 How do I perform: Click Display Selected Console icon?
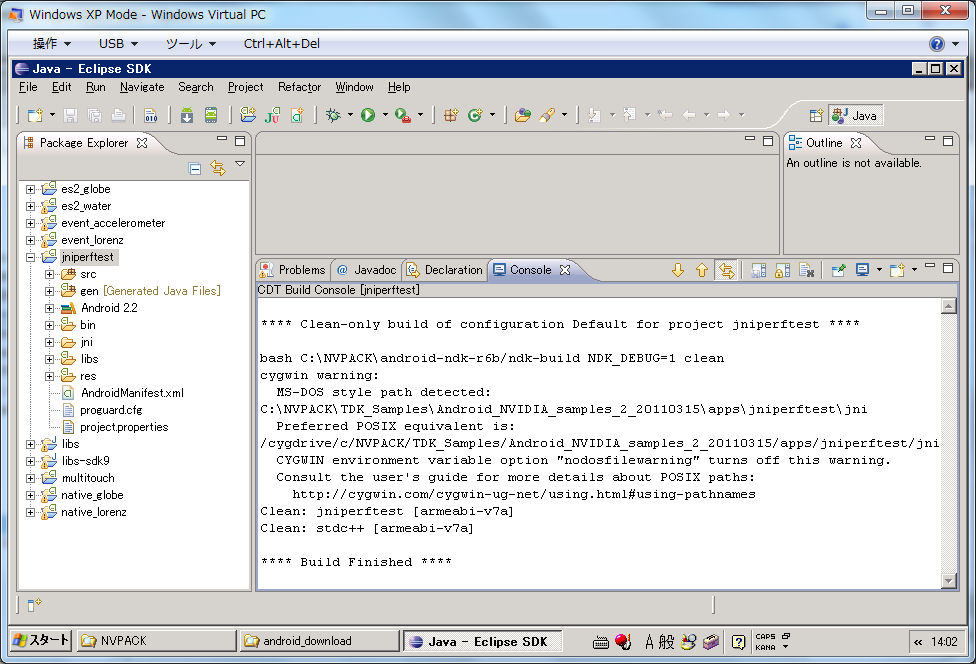coord(862,270)
